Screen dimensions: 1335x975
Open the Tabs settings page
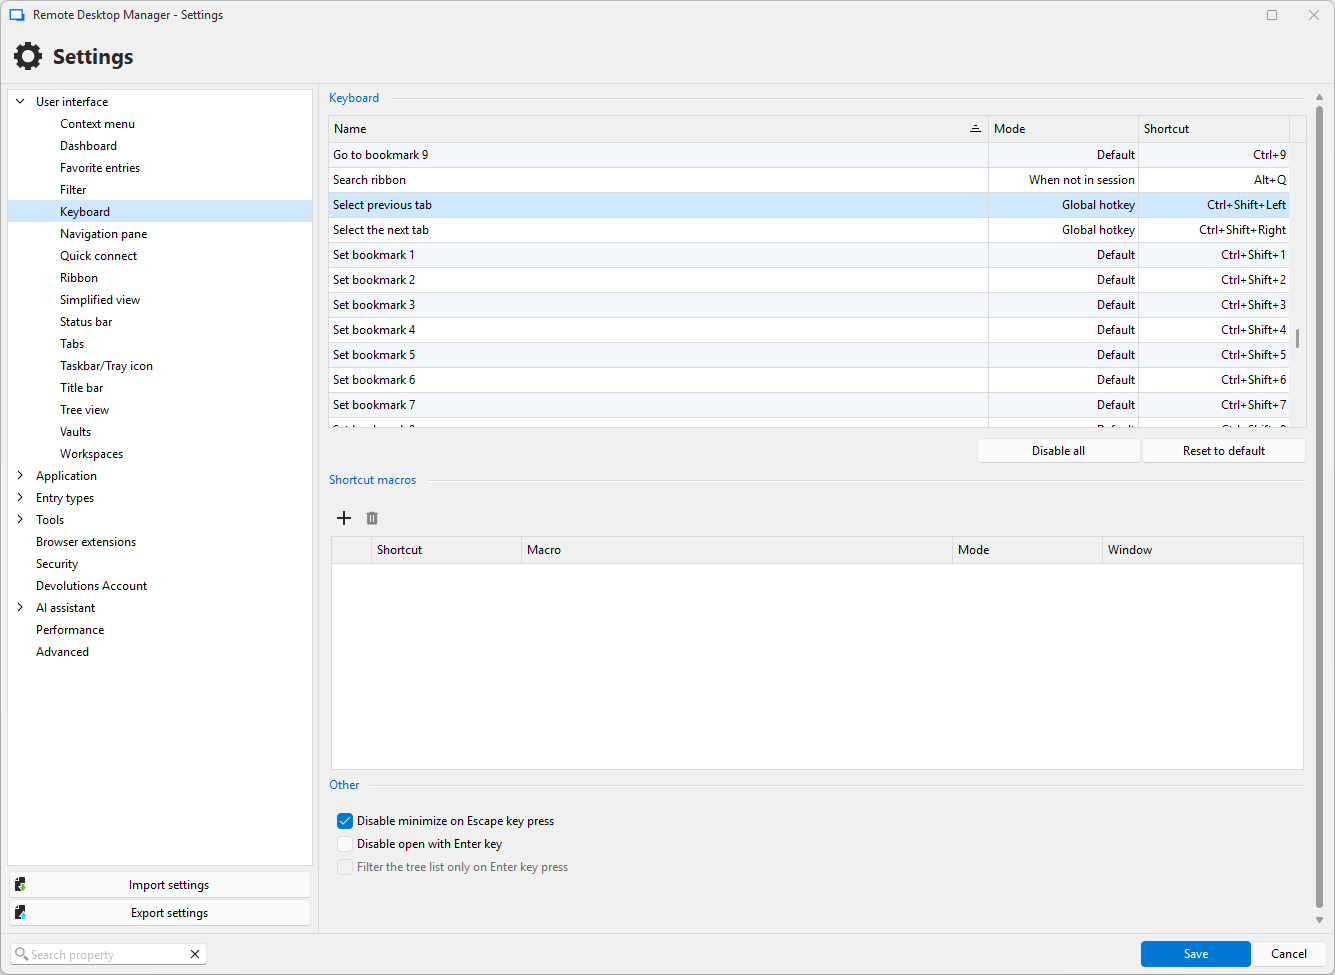[72, 344]
